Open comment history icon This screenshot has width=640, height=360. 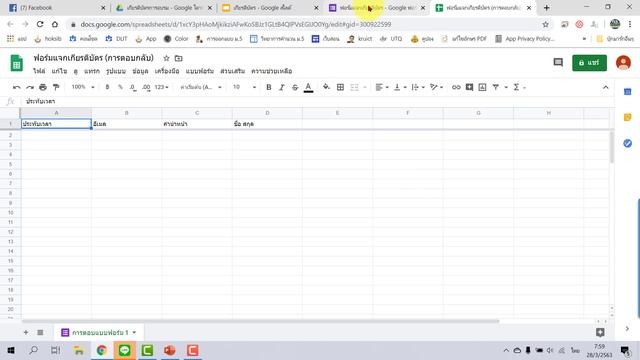(558, 62)
